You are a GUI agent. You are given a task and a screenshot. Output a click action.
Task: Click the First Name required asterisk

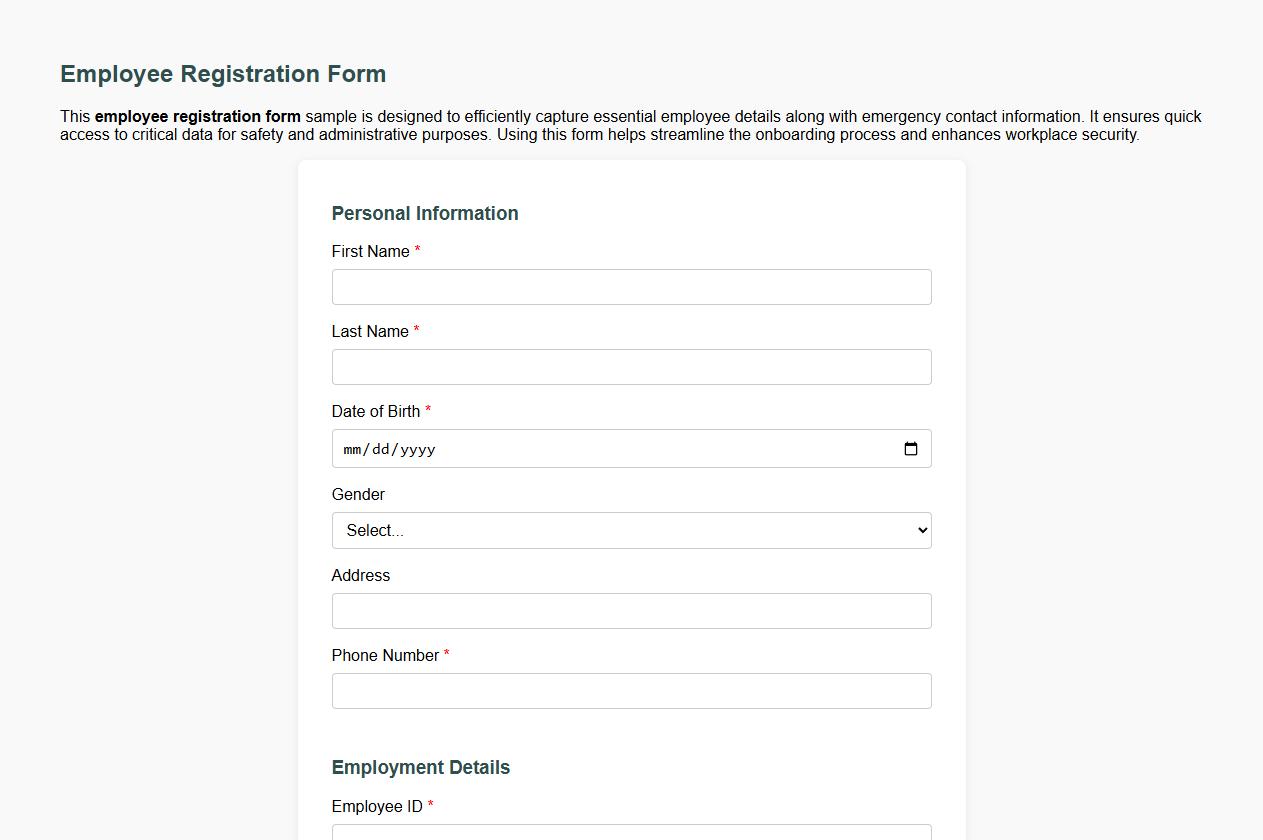point(416,251)
